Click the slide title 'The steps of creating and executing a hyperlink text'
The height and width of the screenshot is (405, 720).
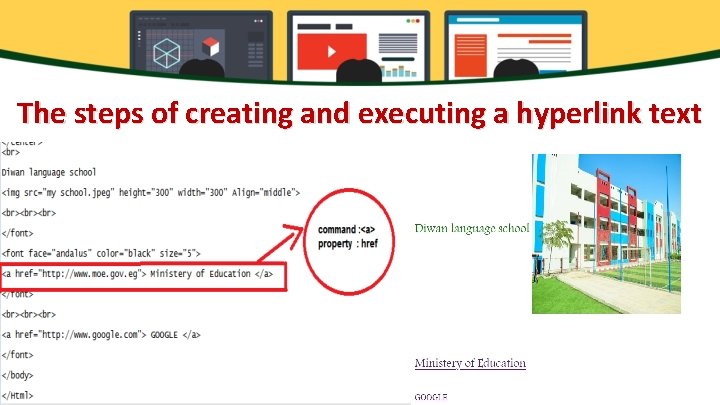click(x=359, y=113)
